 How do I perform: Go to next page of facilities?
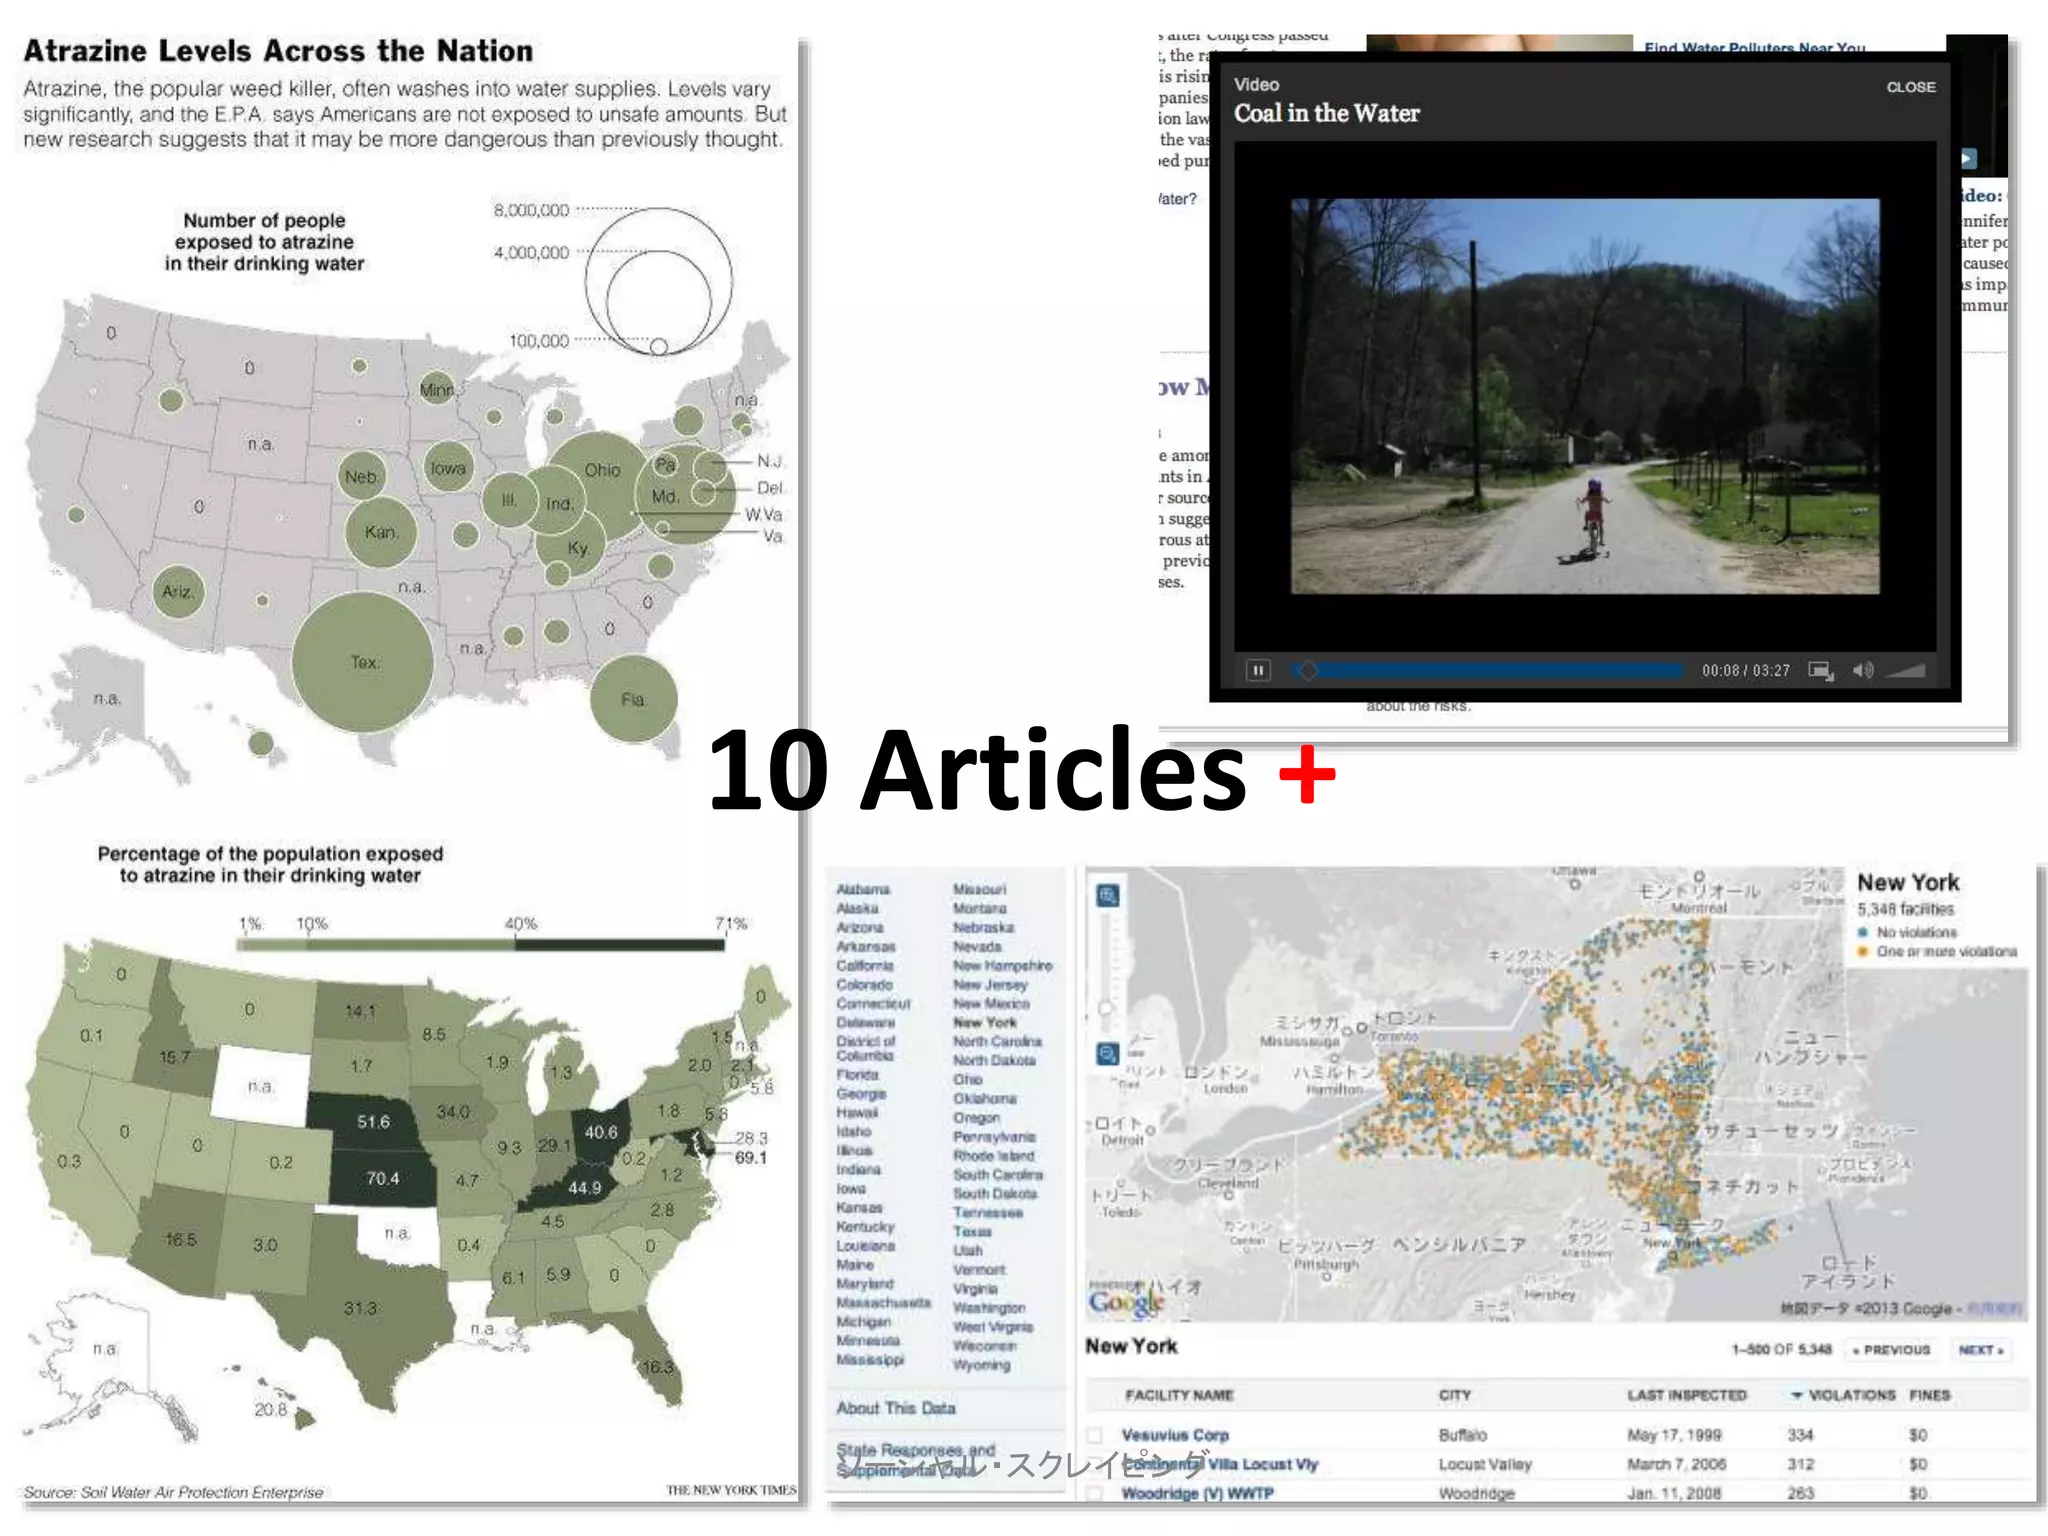click(1980, 1350)
